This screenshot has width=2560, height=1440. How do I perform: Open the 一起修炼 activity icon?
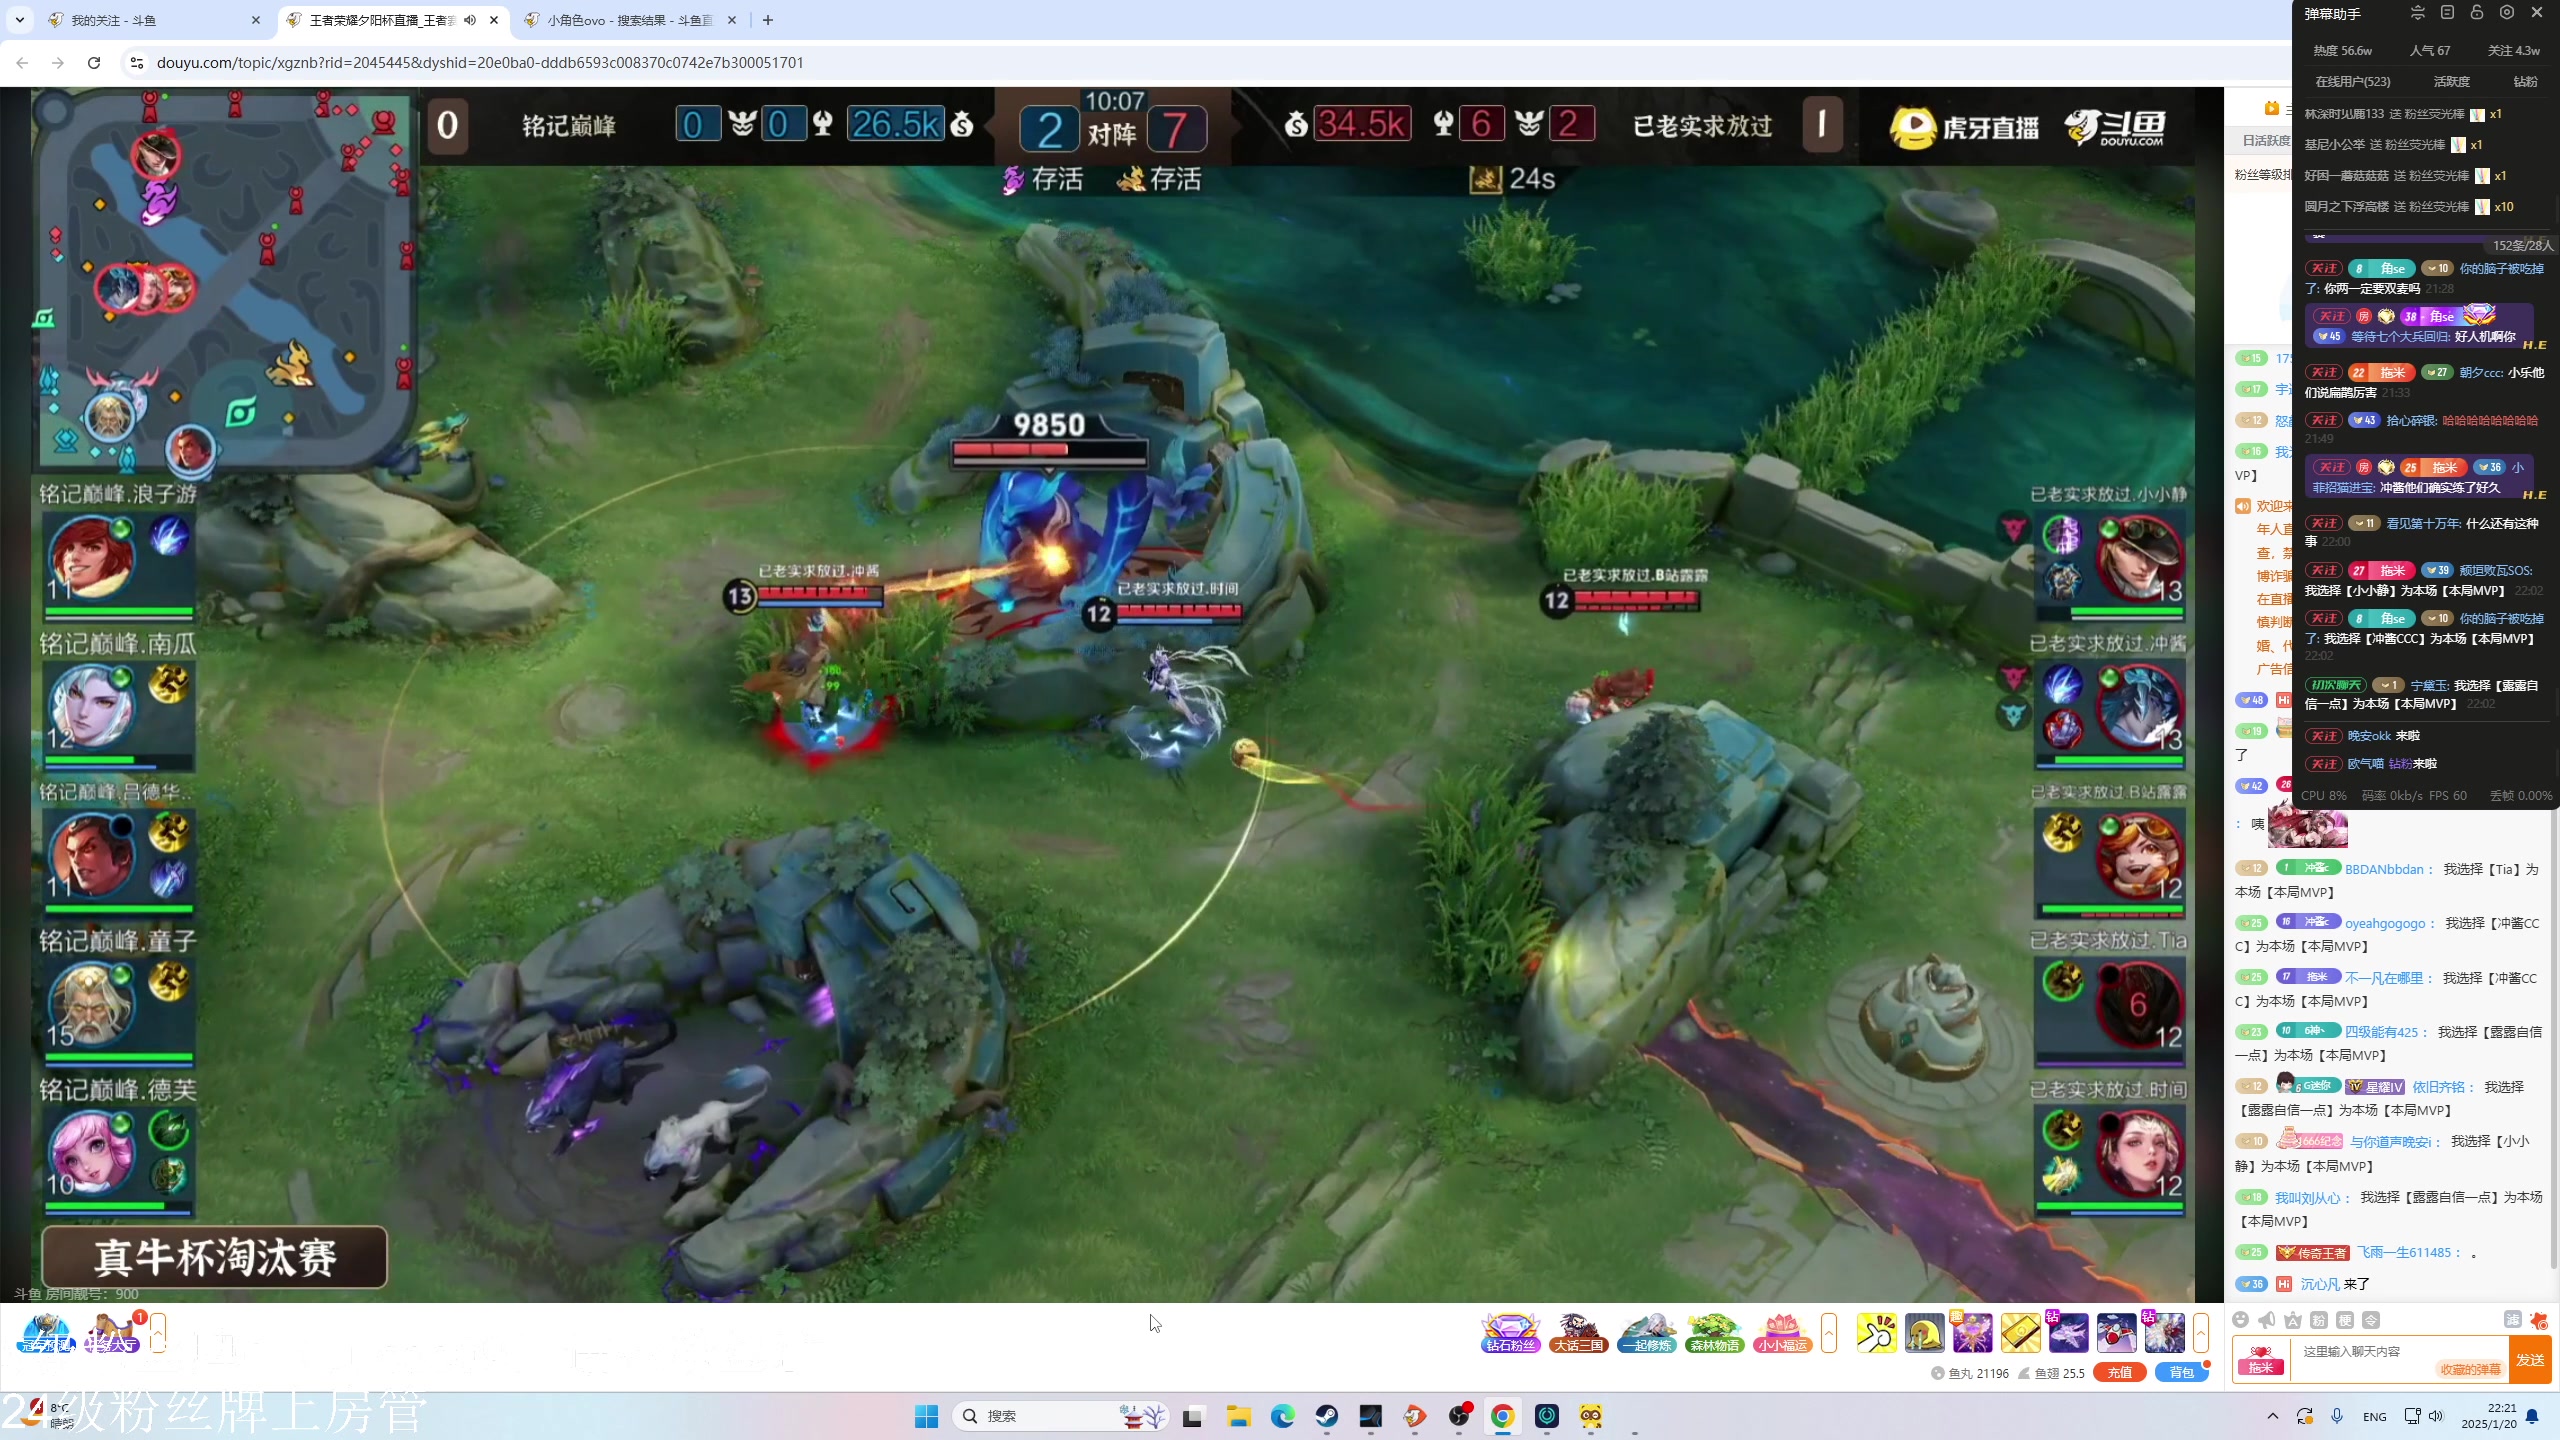(1646, 1333)
